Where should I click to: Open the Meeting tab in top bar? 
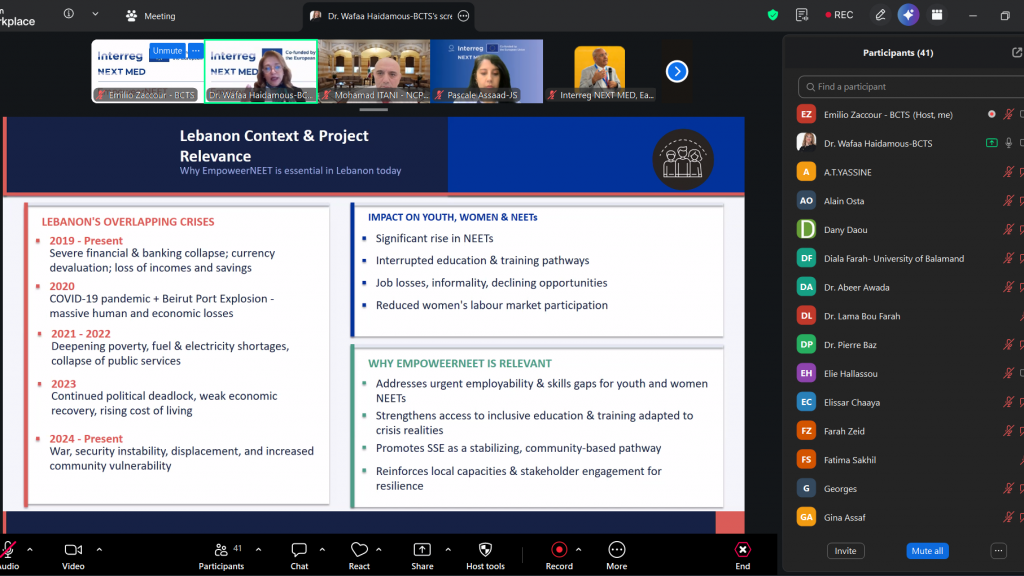tap(150, 16)
